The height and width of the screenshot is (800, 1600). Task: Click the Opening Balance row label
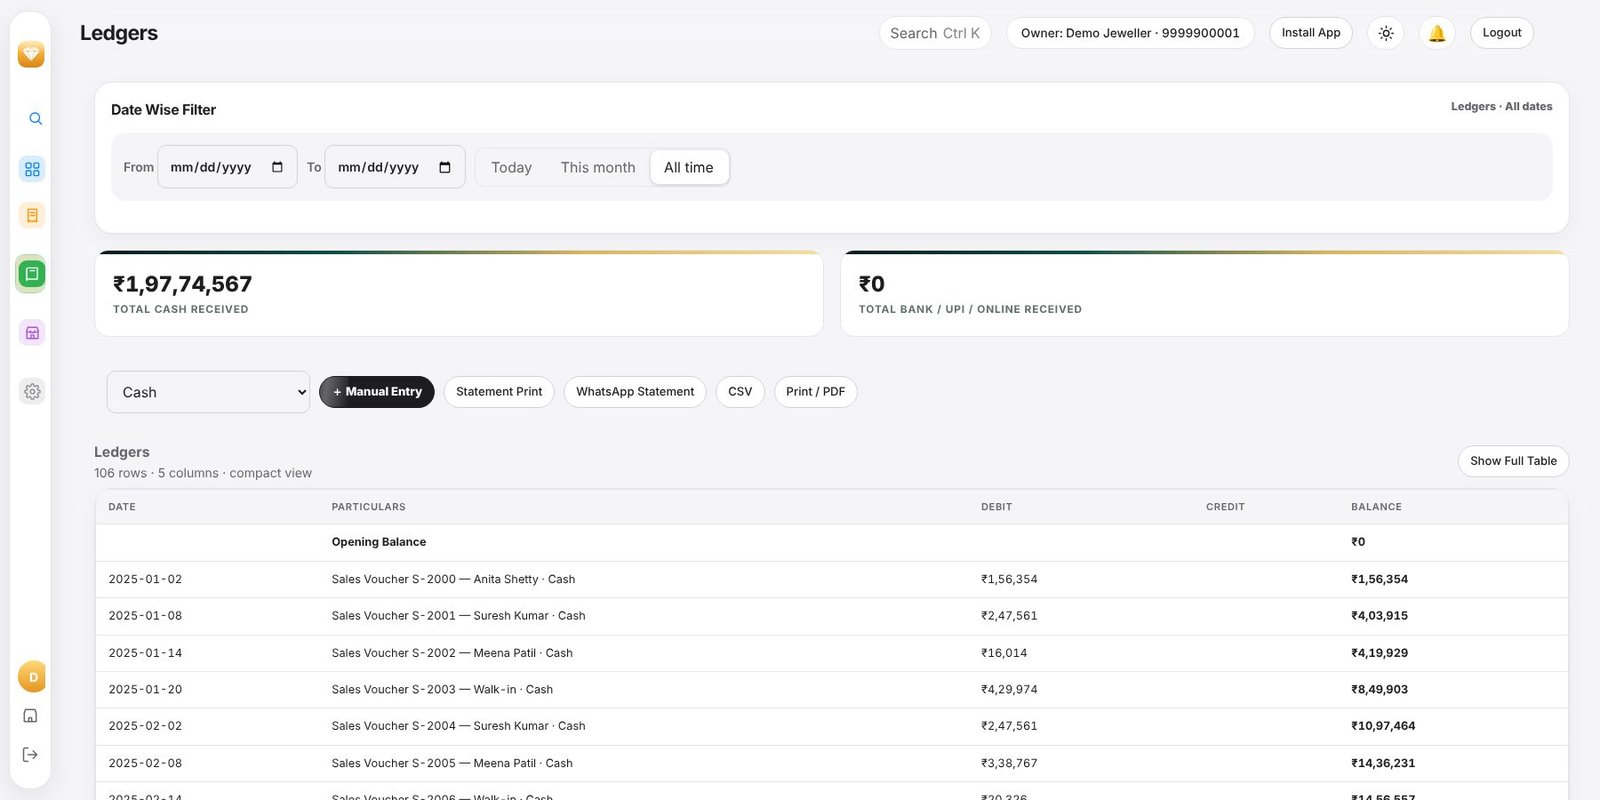point(379,542)
